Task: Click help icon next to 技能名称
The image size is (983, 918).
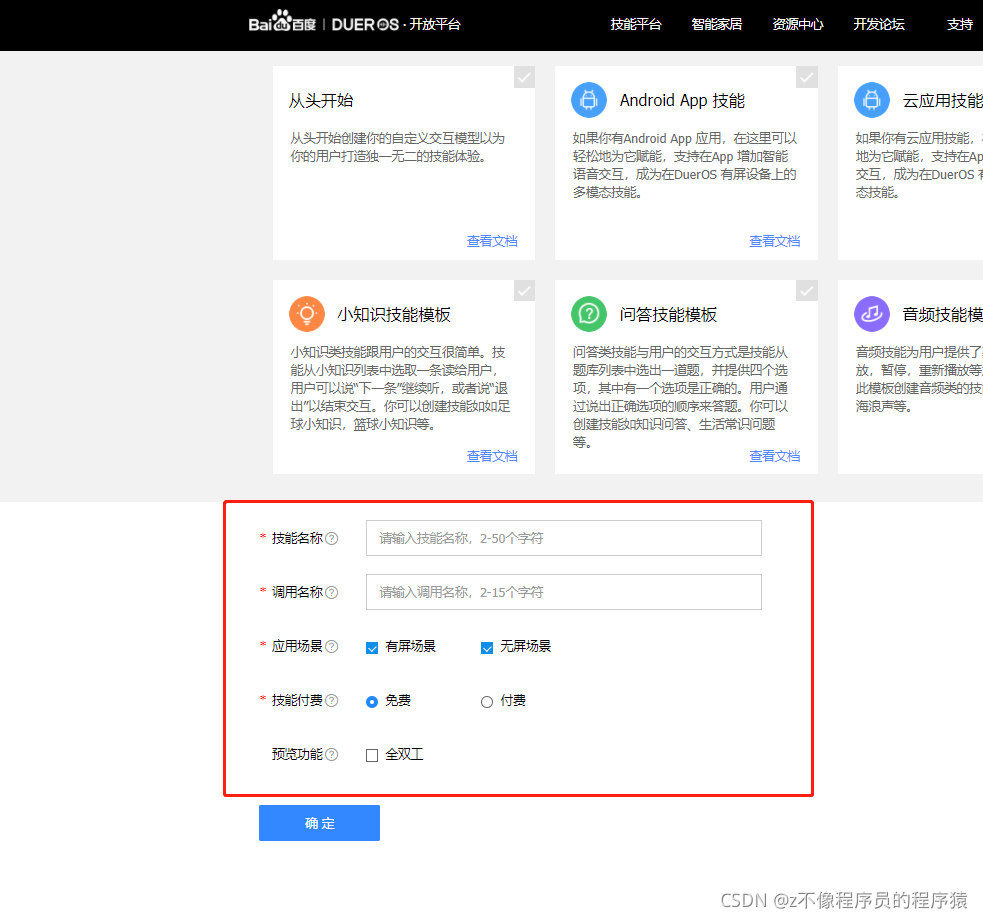Action: click(332, 539)
